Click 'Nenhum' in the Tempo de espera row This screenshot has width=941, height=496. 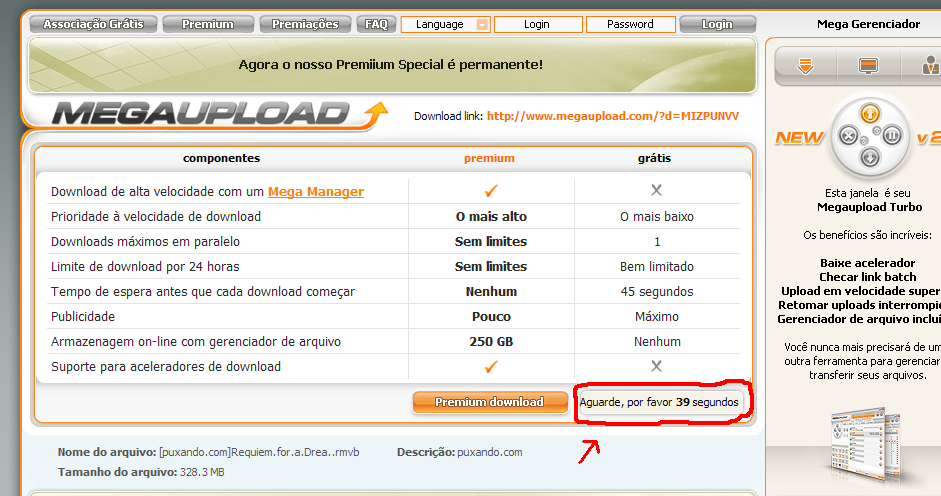point(491,292)
